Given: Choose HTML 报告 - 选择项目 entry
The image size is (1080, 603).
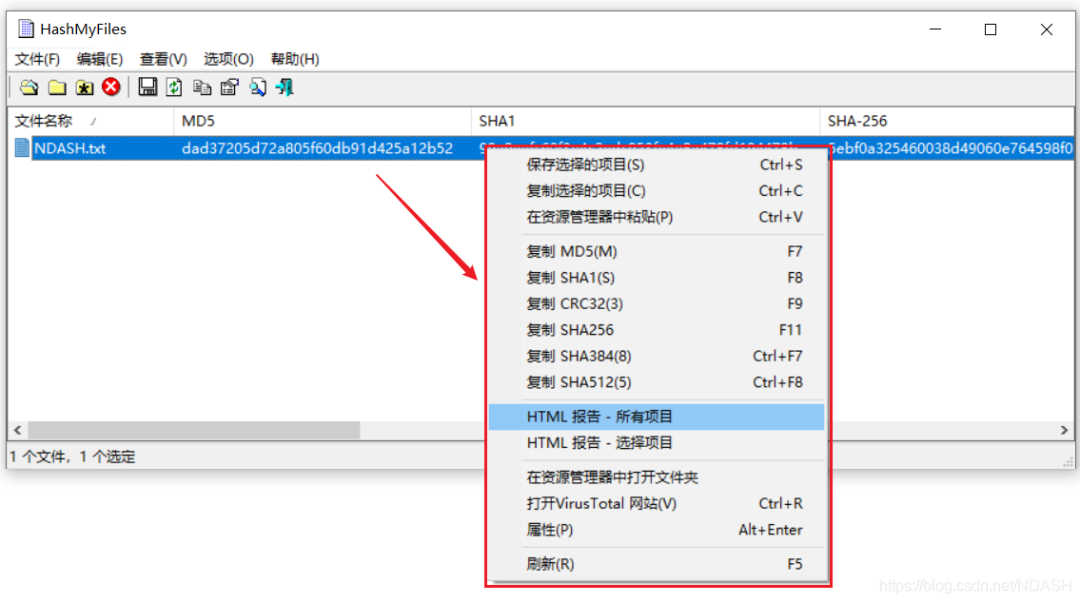Looking at the screenshot, I should (x=656, y=443).
